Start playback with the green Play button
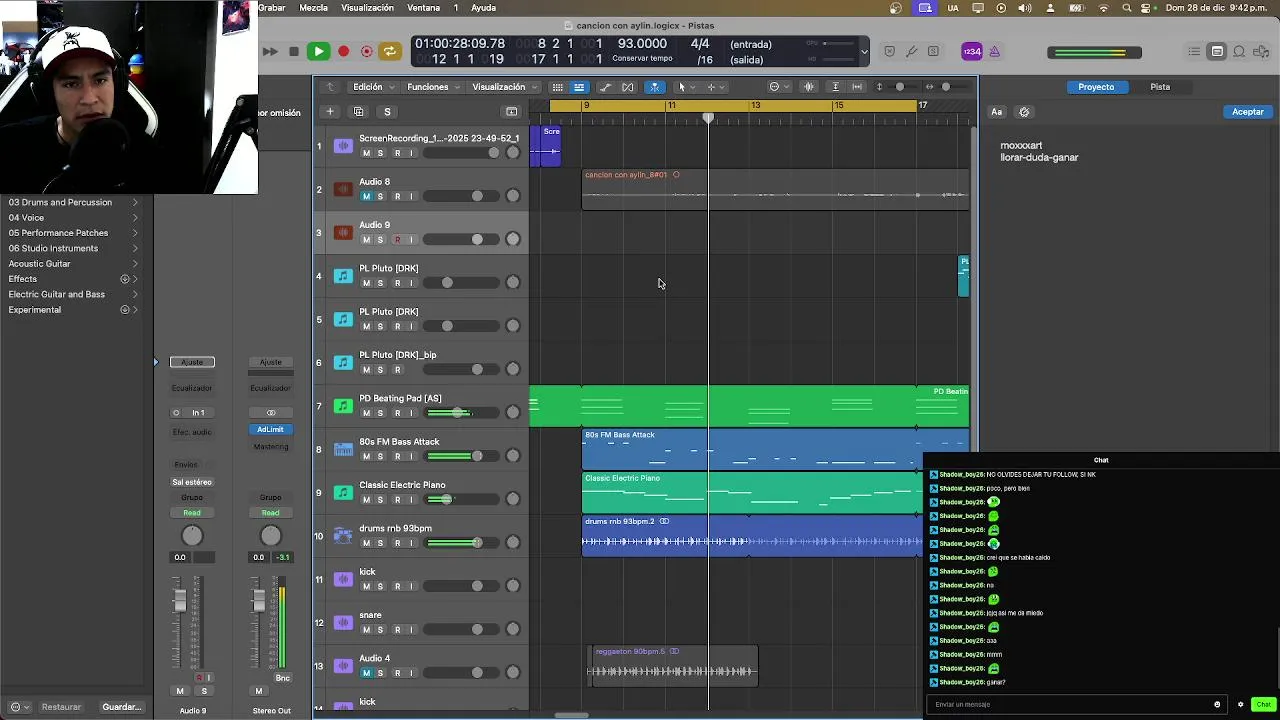1280x720 pixels. (x=318, y=51)
